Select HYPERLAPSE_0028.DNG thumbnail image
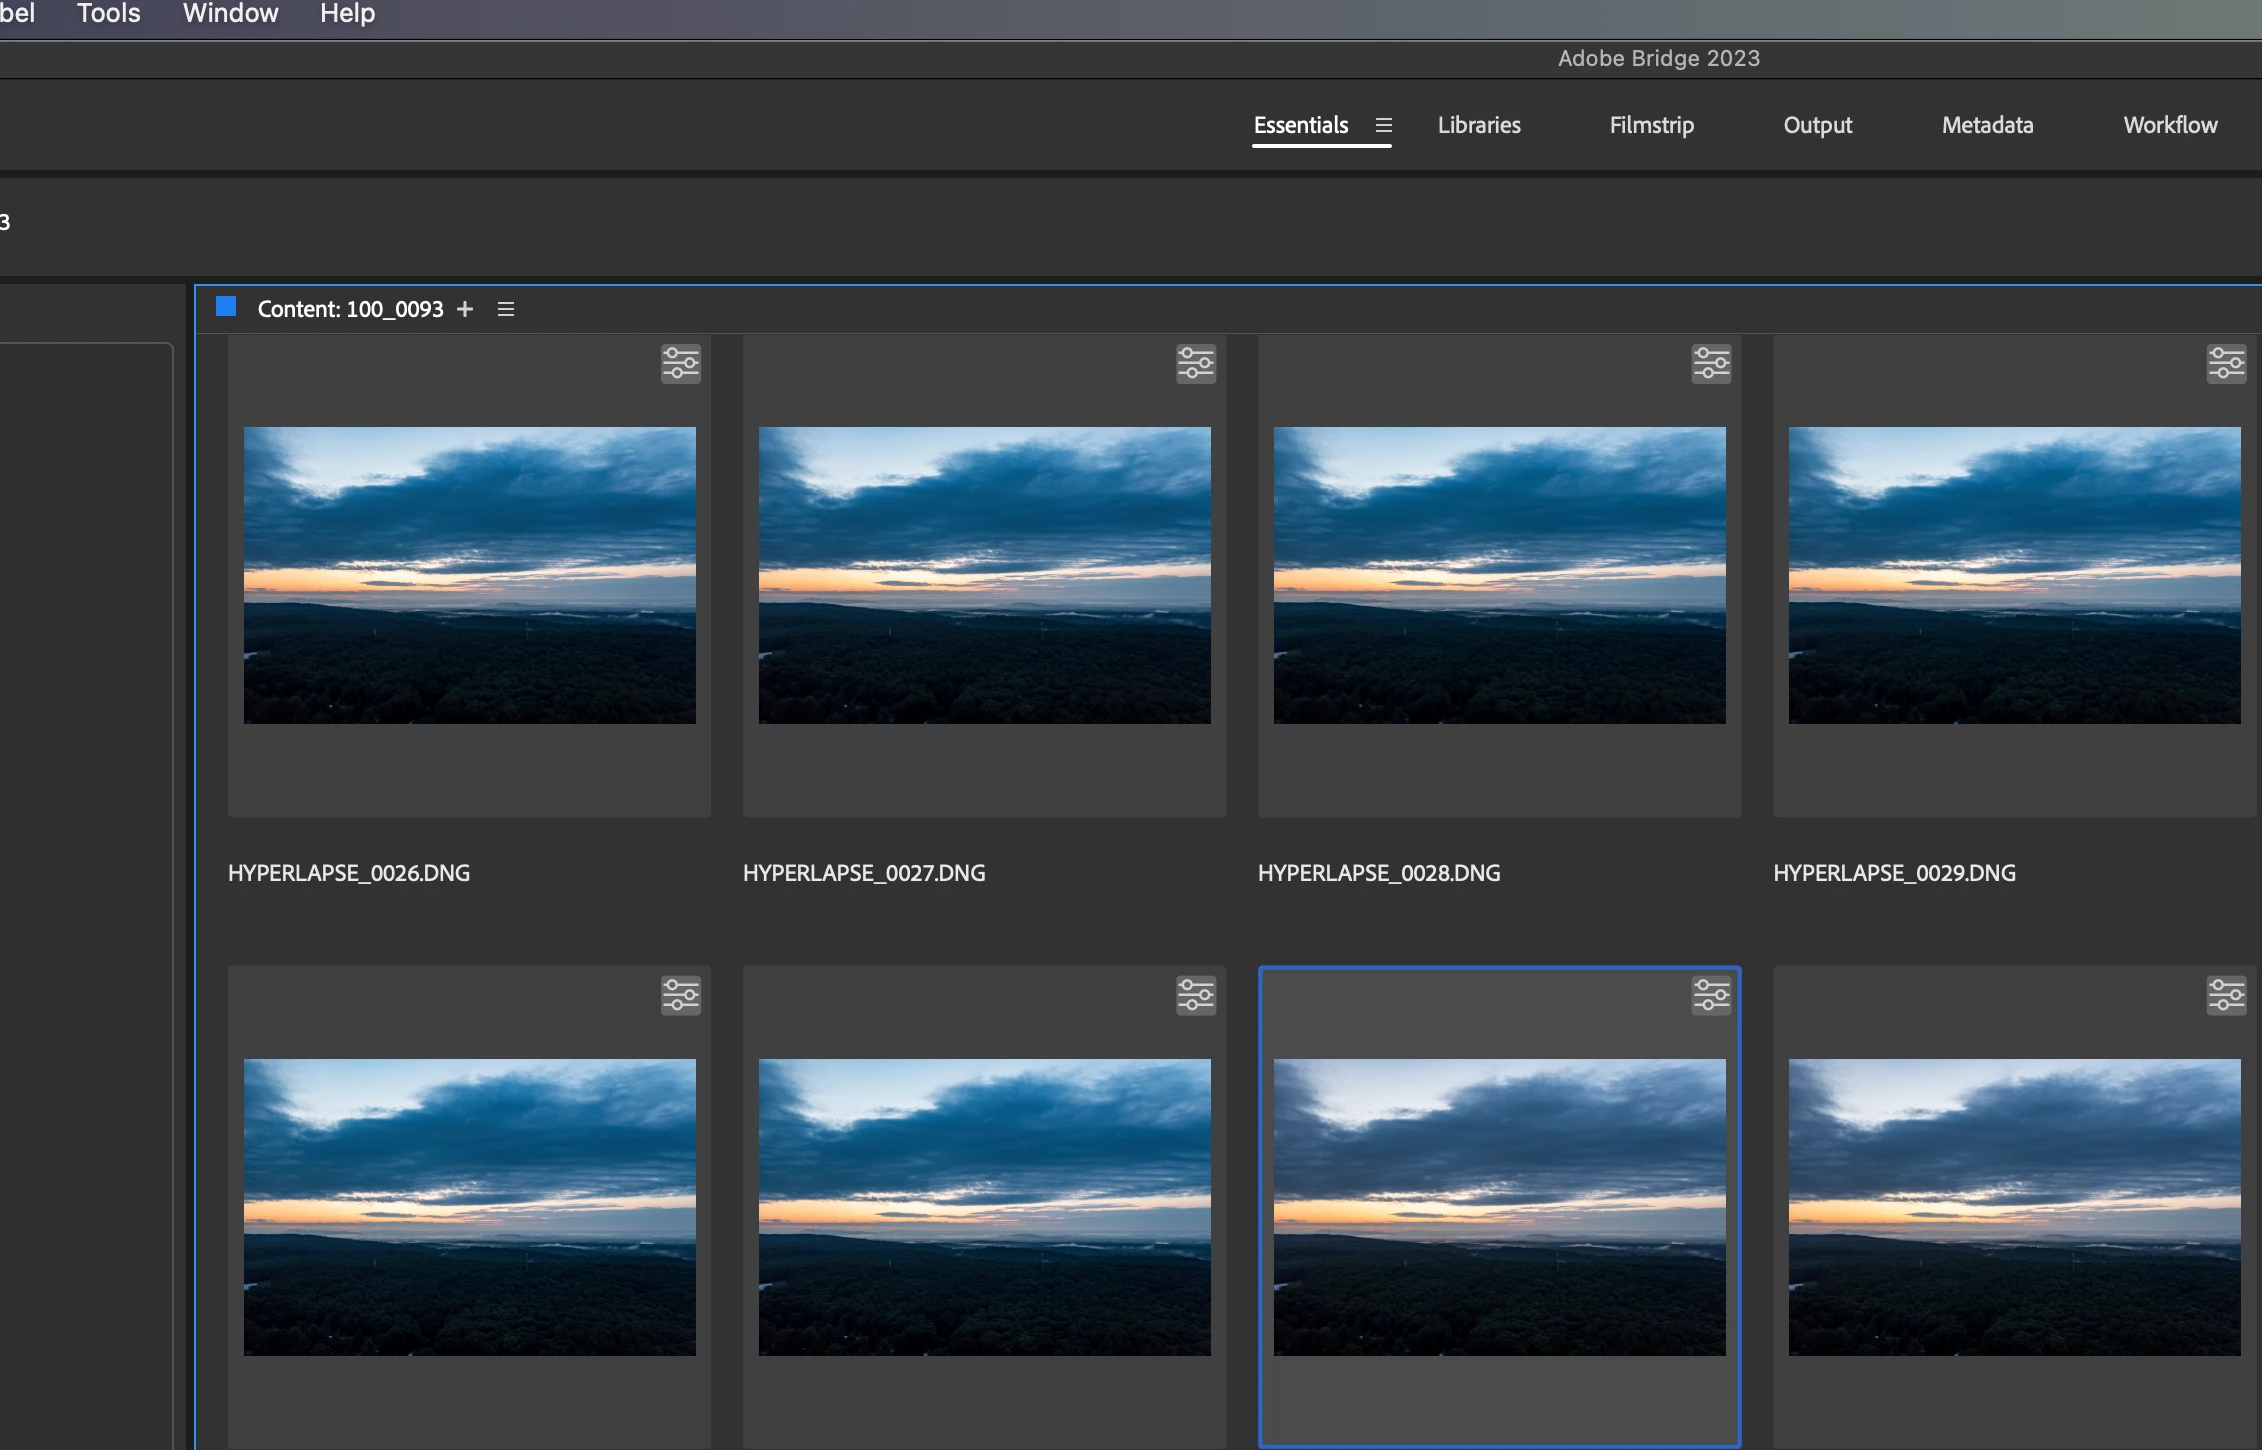Screen dimensions: 2262x1450 pyautogui.click(x=1498, y=575)
